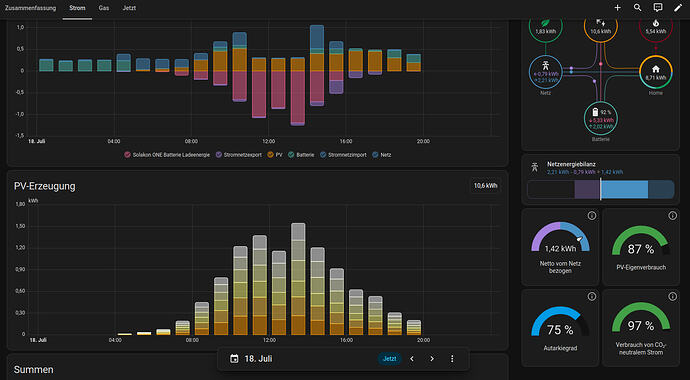Click the calendar icon beside 18. Juli
Image resolution: width=690 pixels, height=380 pixels.
click(x=234, y=359)
